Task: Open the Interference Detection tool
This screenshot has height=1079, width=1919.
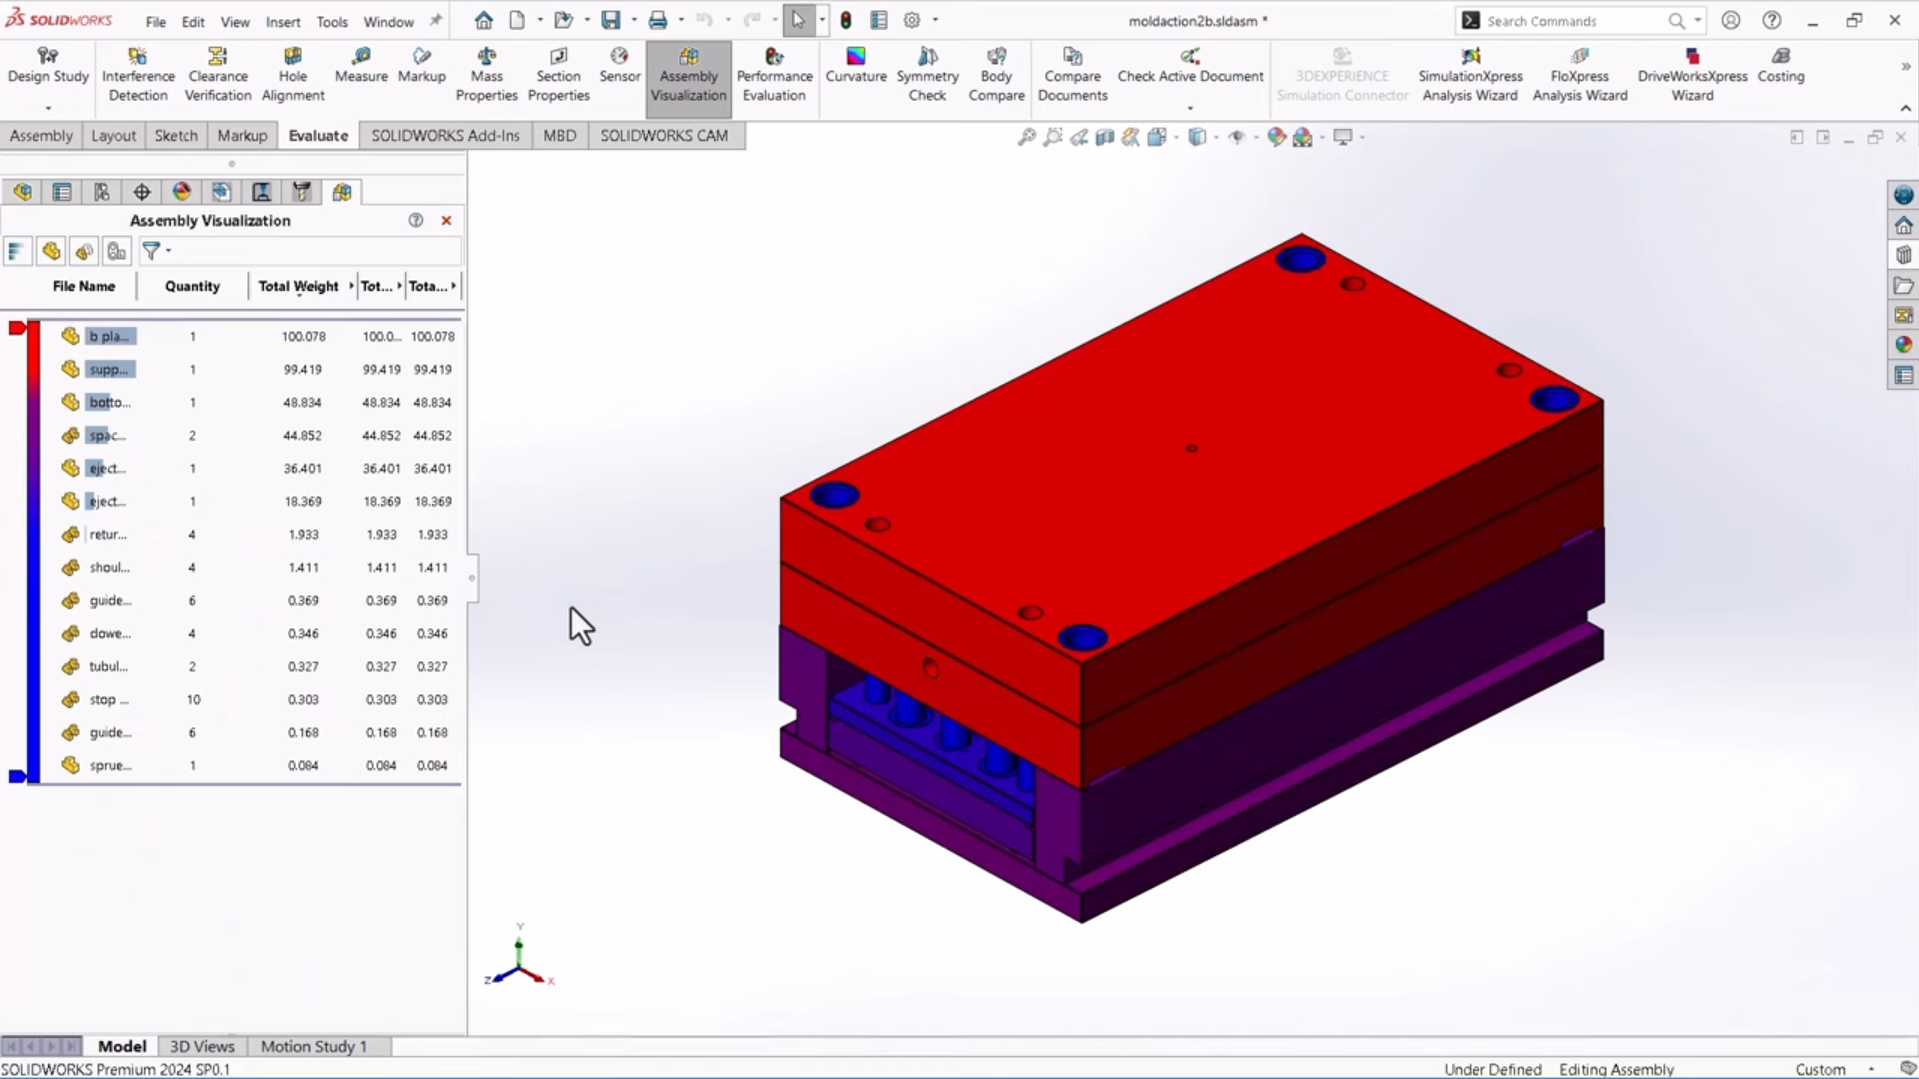Action: 138,75
